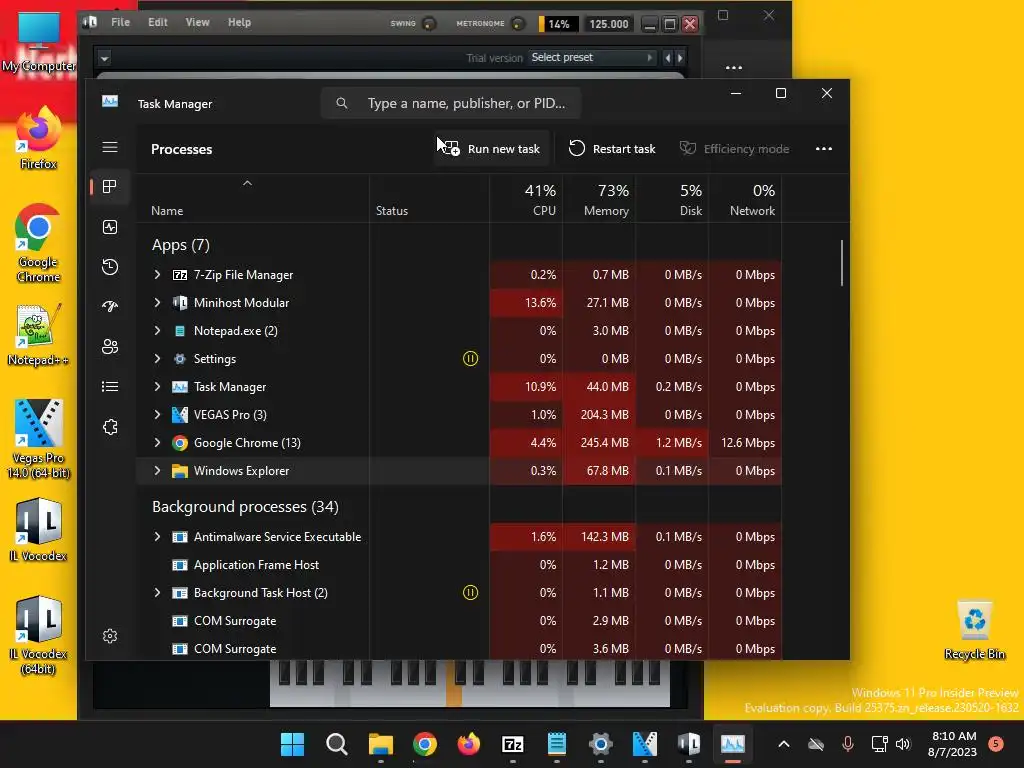Select the Application Frame Host process row
The height and width of the screenshot is (768, 1024).
(x=459, y=564)
